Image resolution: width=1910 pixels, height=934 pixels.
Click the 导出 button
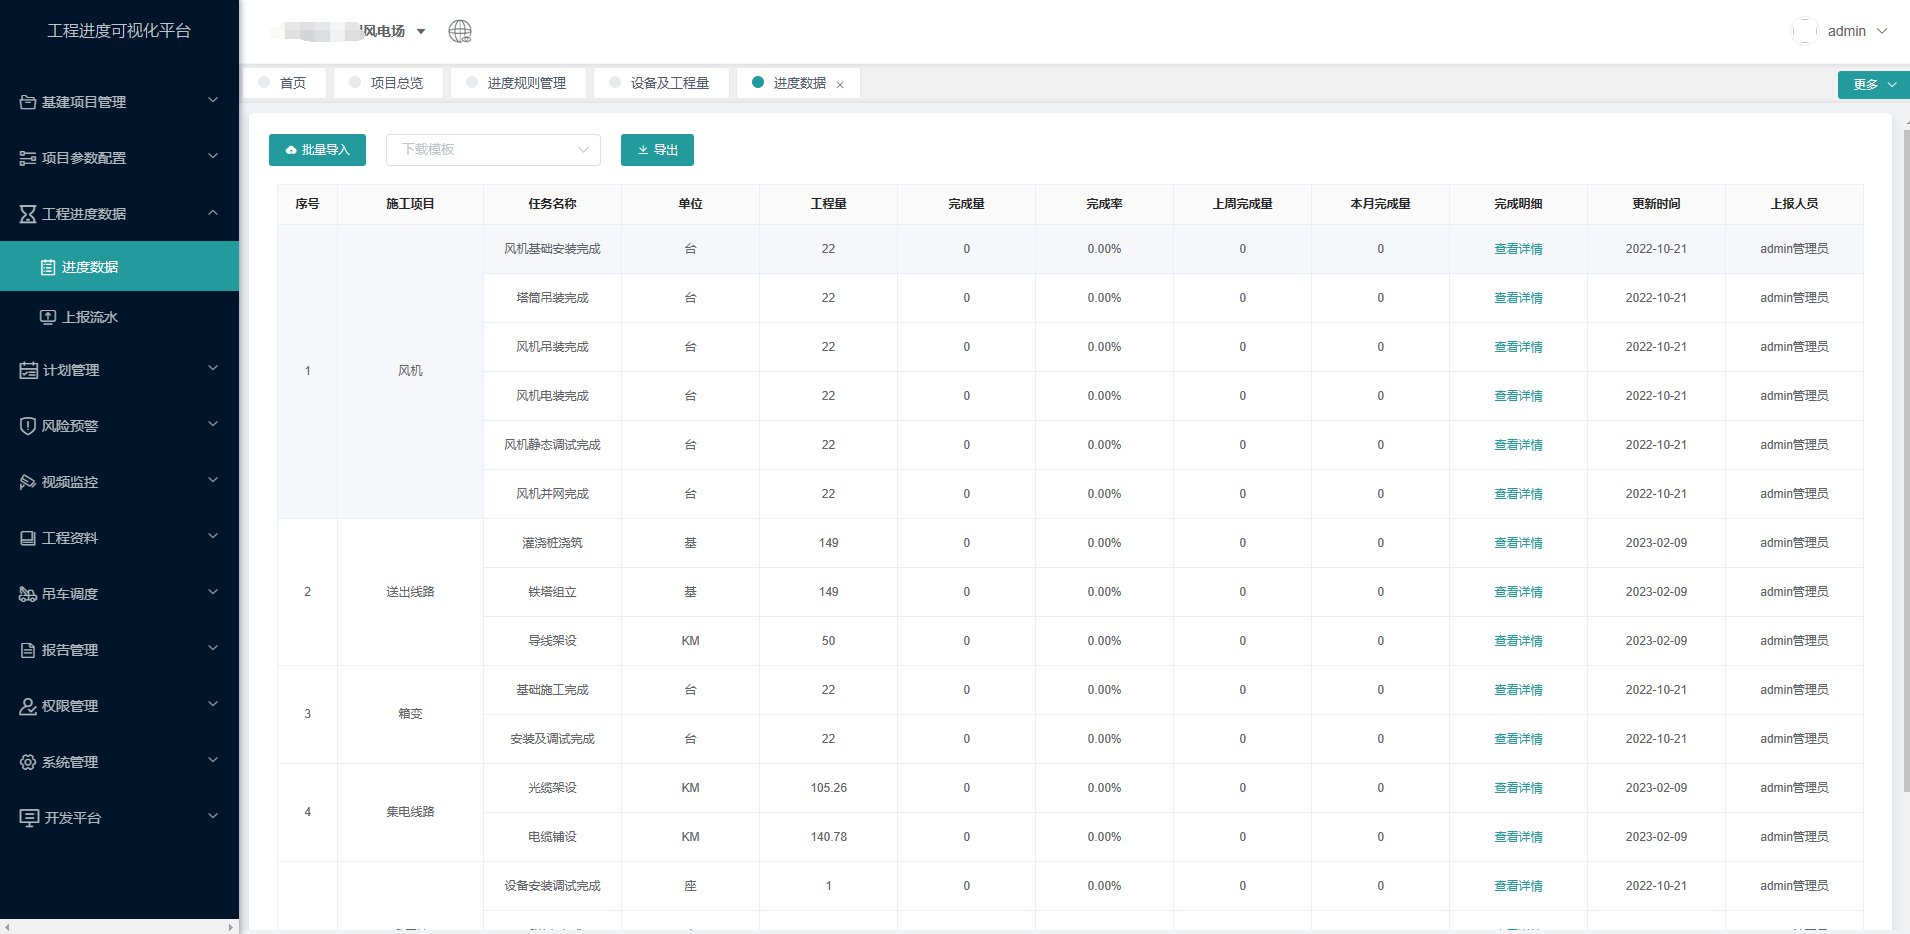pos(657,150)
